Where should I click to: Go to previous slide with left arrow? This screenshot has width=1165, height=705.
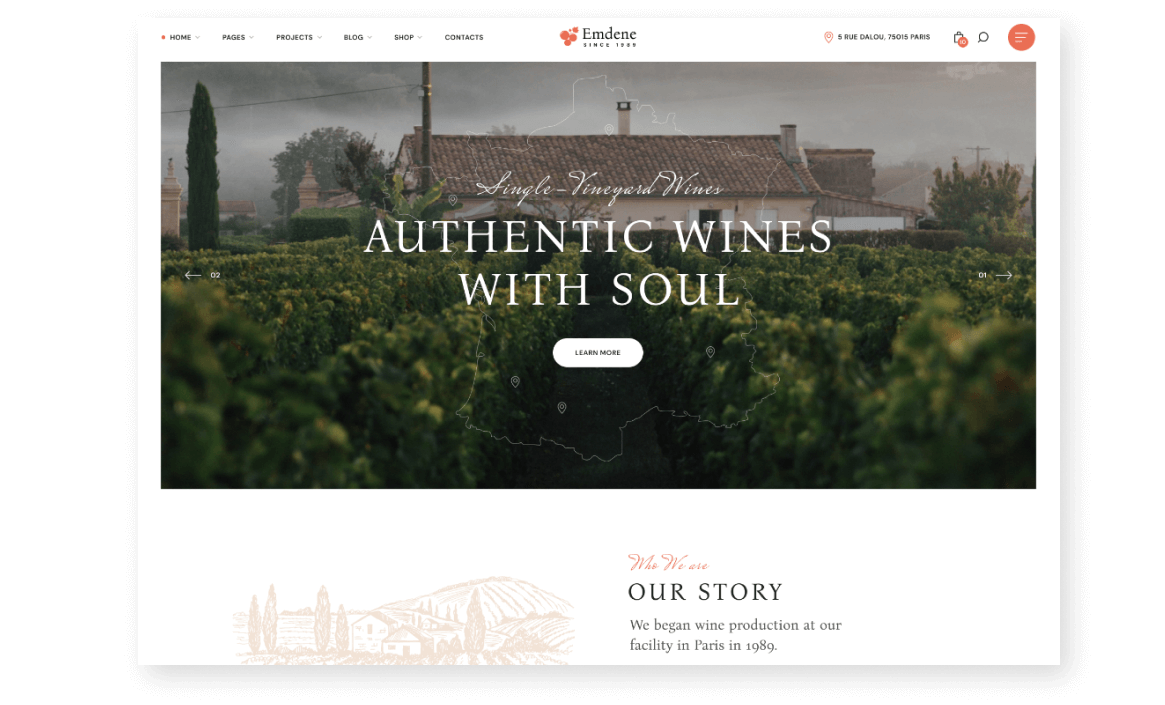click(193, 275)
